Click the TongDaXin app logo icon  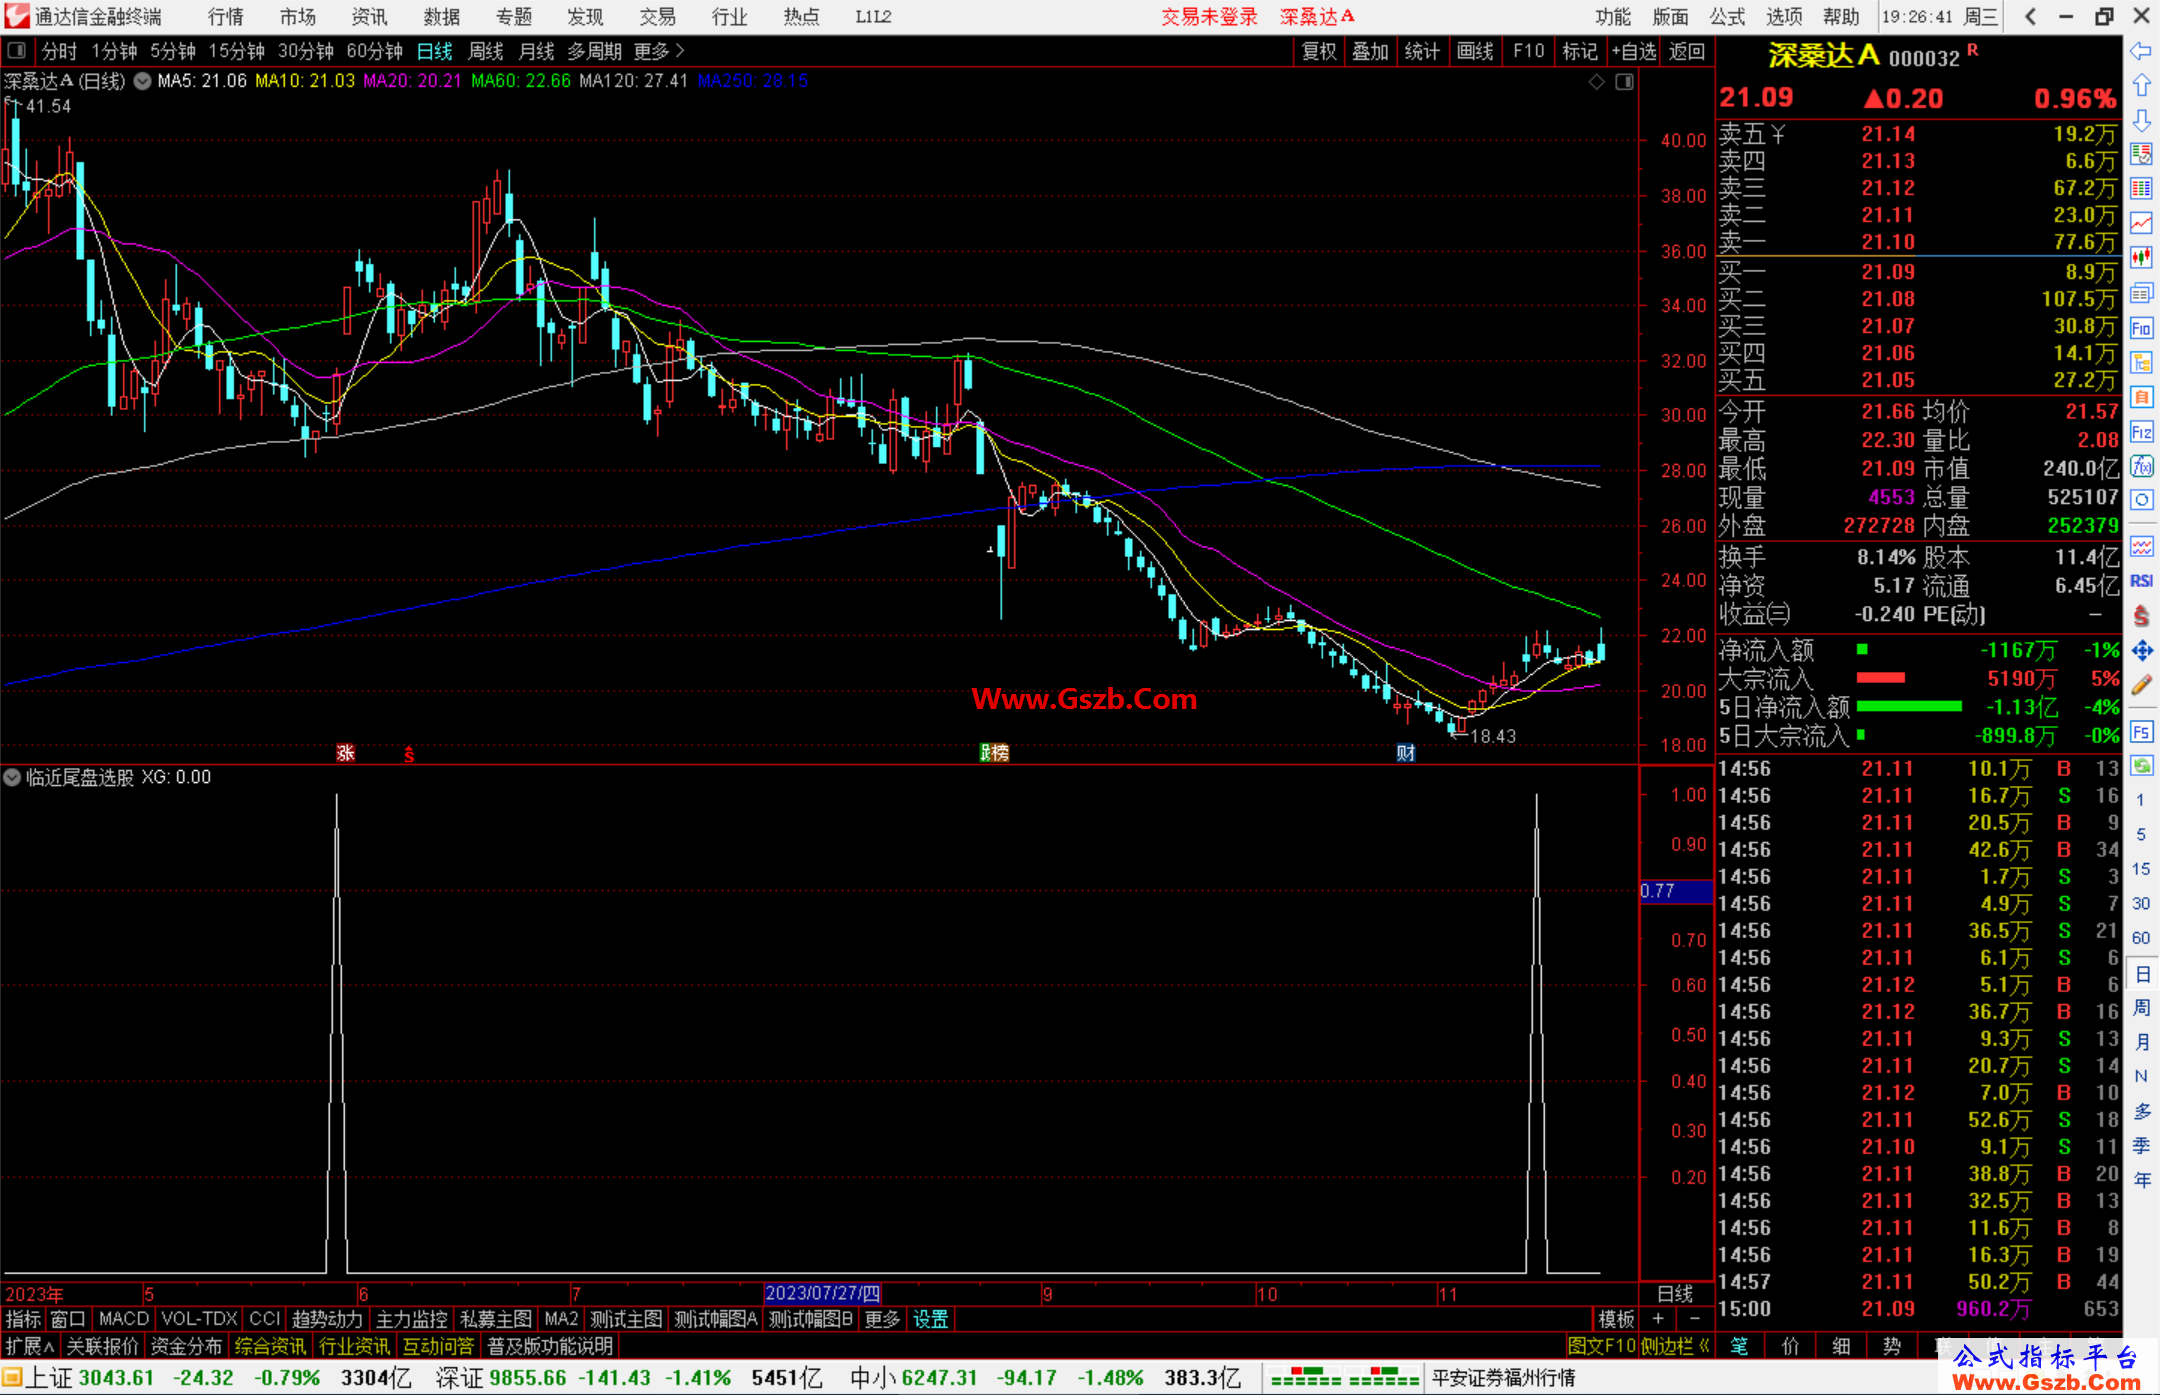tap(16, 16)
